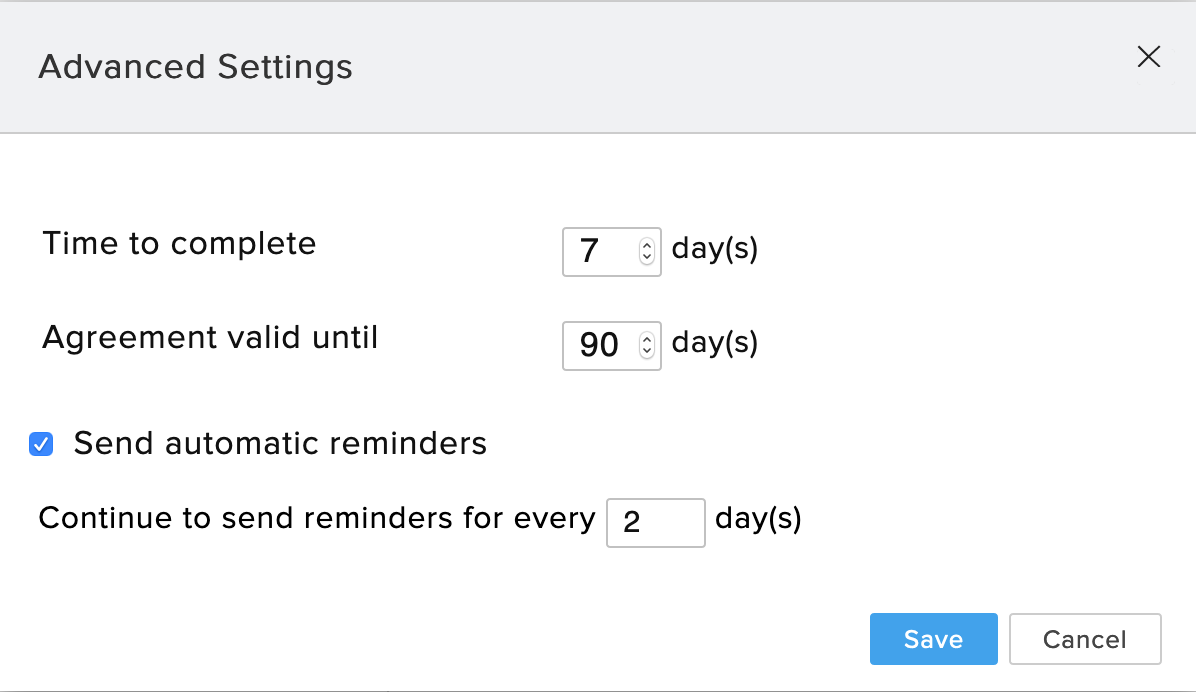1196x692 pixels.
Task: Click day(s) text beside reminder interval field
Action: [x=758, y=519]
